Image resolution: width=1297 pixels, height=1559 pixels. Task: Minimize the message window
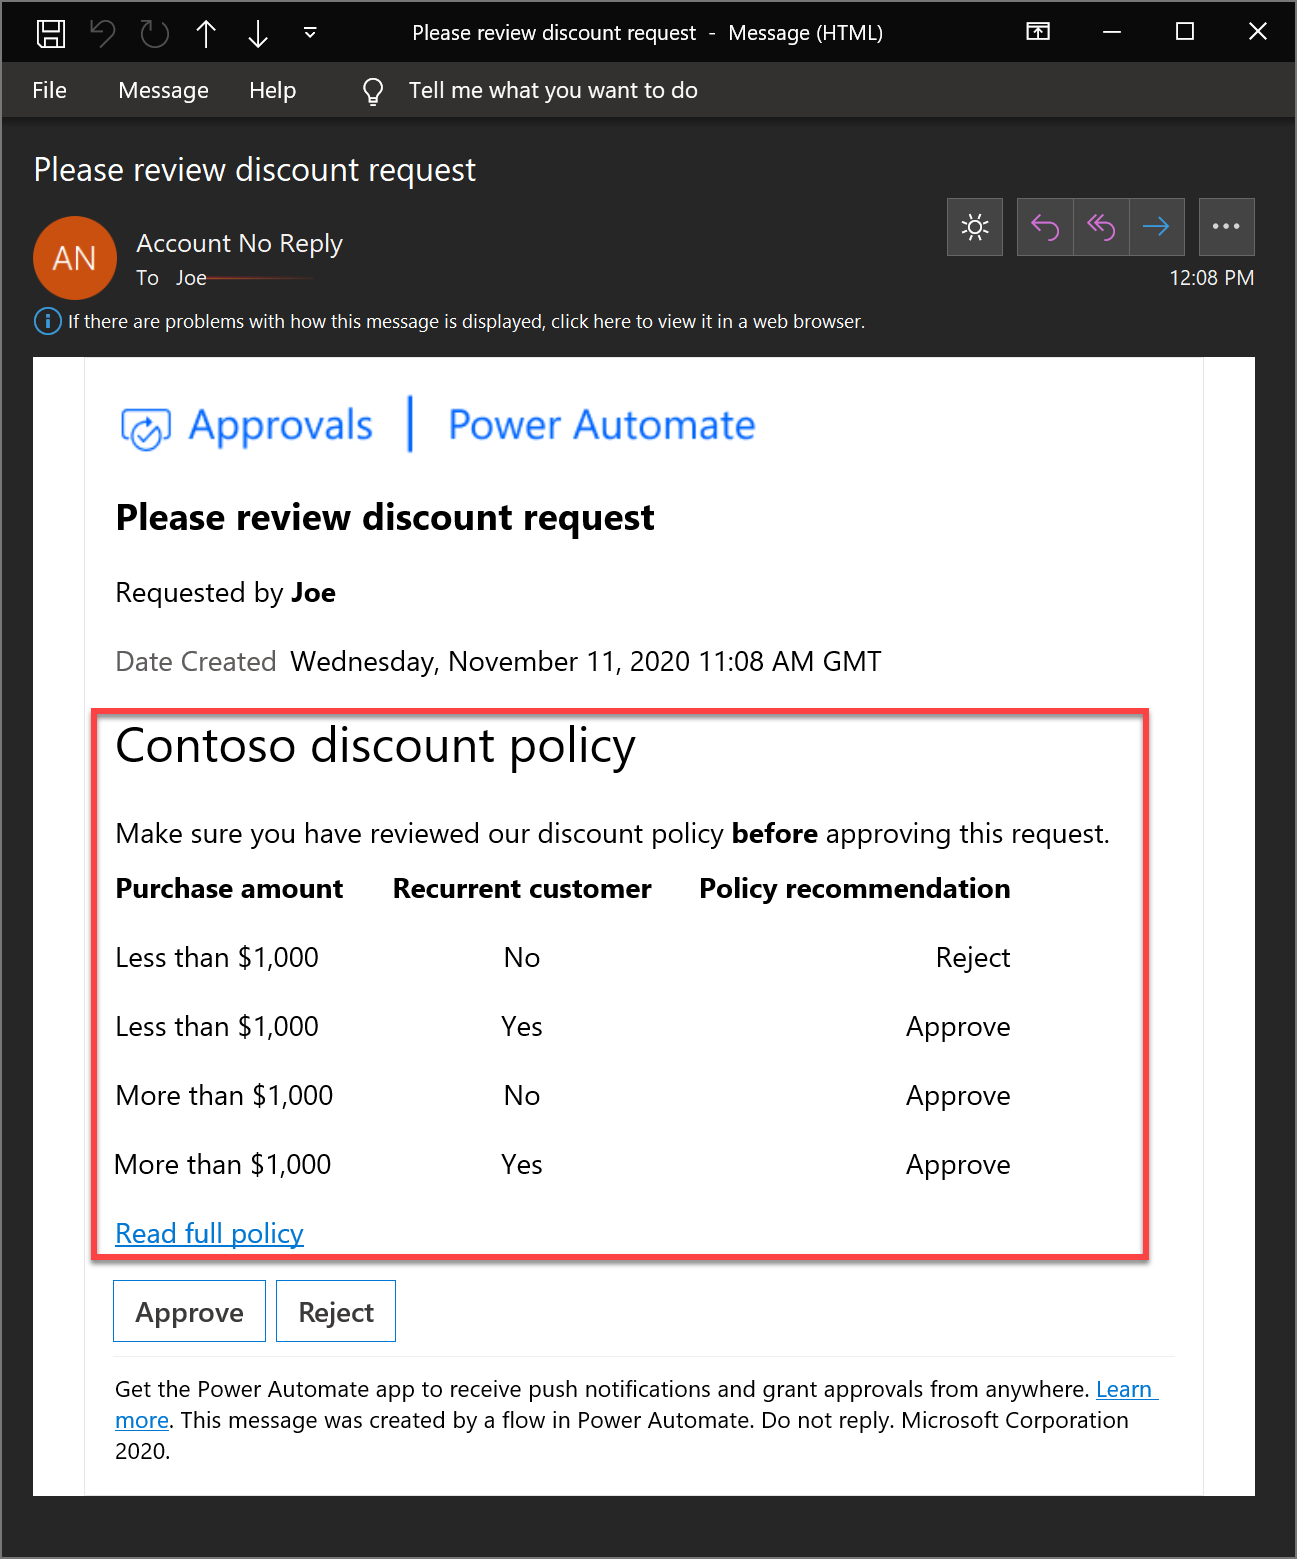click(x=1111, y=32)
